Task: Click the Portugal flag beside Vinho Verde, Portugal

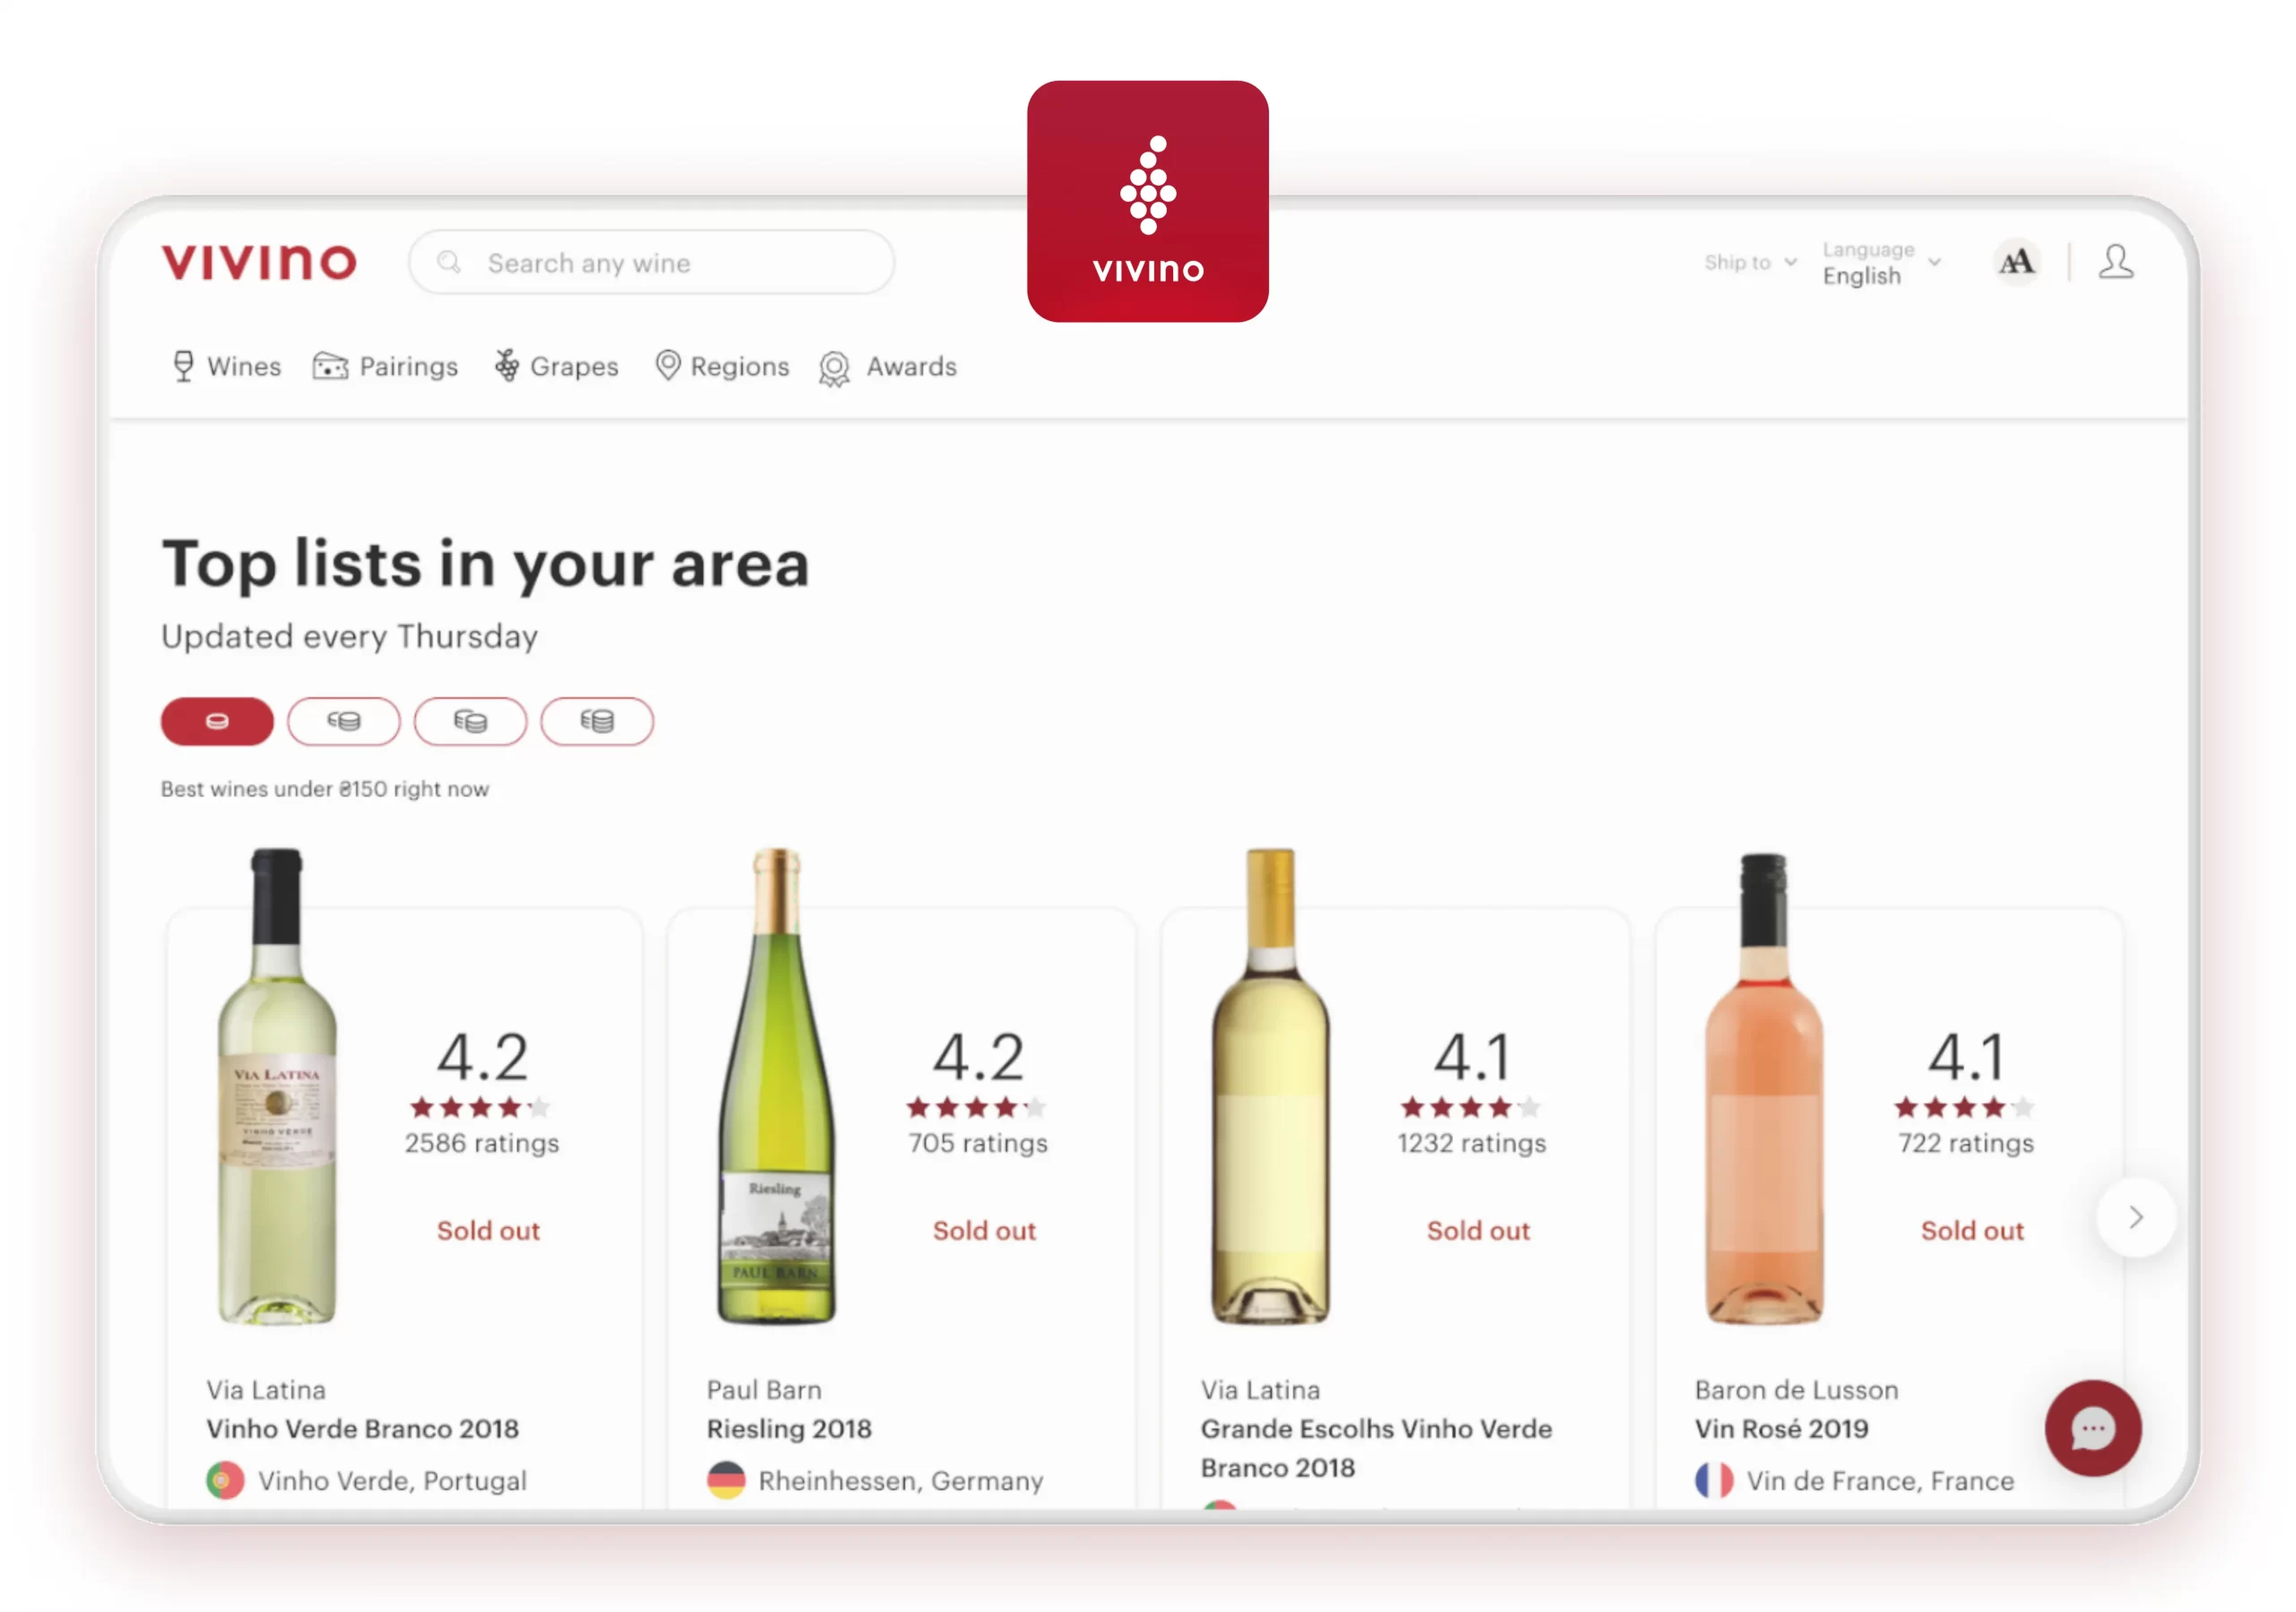Action: [x=225, y=1480]
